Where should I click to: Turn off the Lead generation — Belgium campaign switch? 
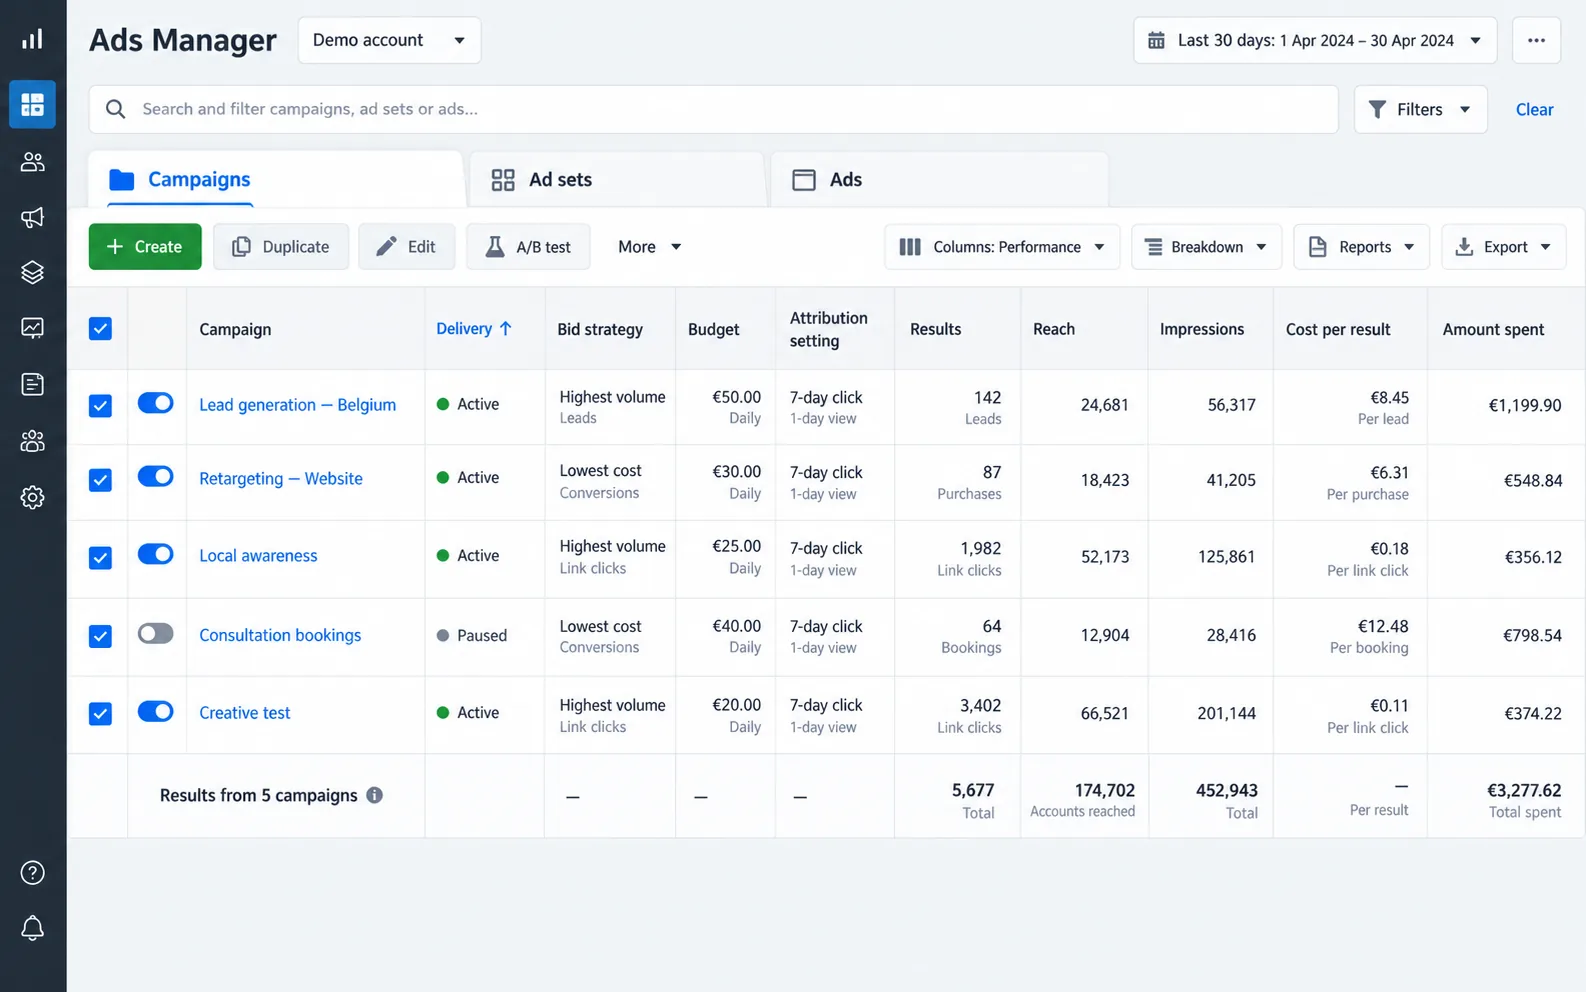tap(155, 402)
